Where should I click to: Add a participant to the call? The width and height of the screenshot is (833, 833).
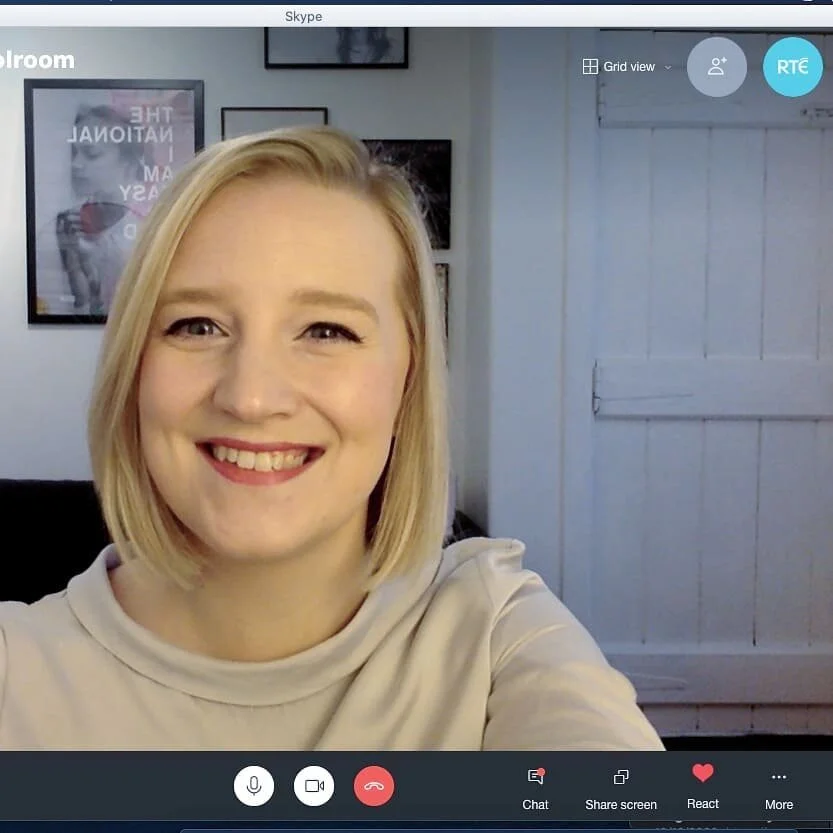(716, 66)
